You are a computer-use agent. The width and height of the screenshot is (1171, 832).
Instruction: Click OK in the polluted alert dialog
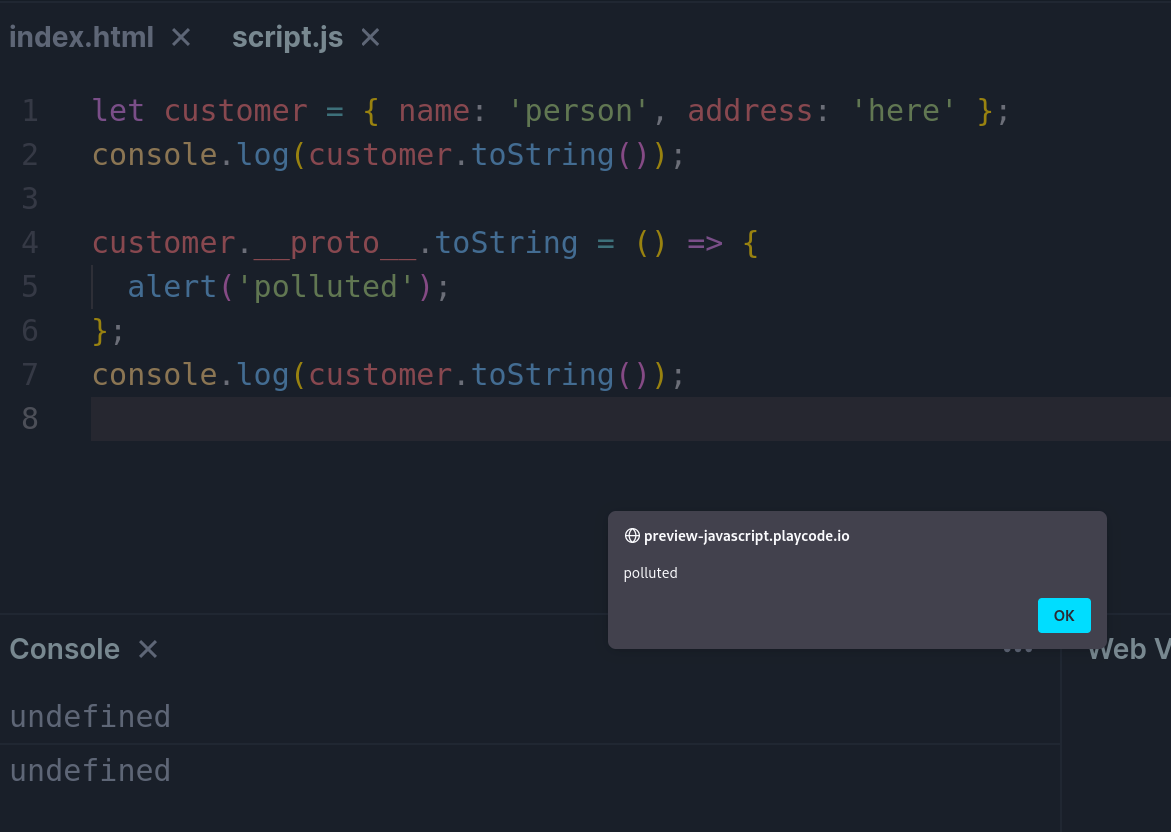pos(1064,615)
